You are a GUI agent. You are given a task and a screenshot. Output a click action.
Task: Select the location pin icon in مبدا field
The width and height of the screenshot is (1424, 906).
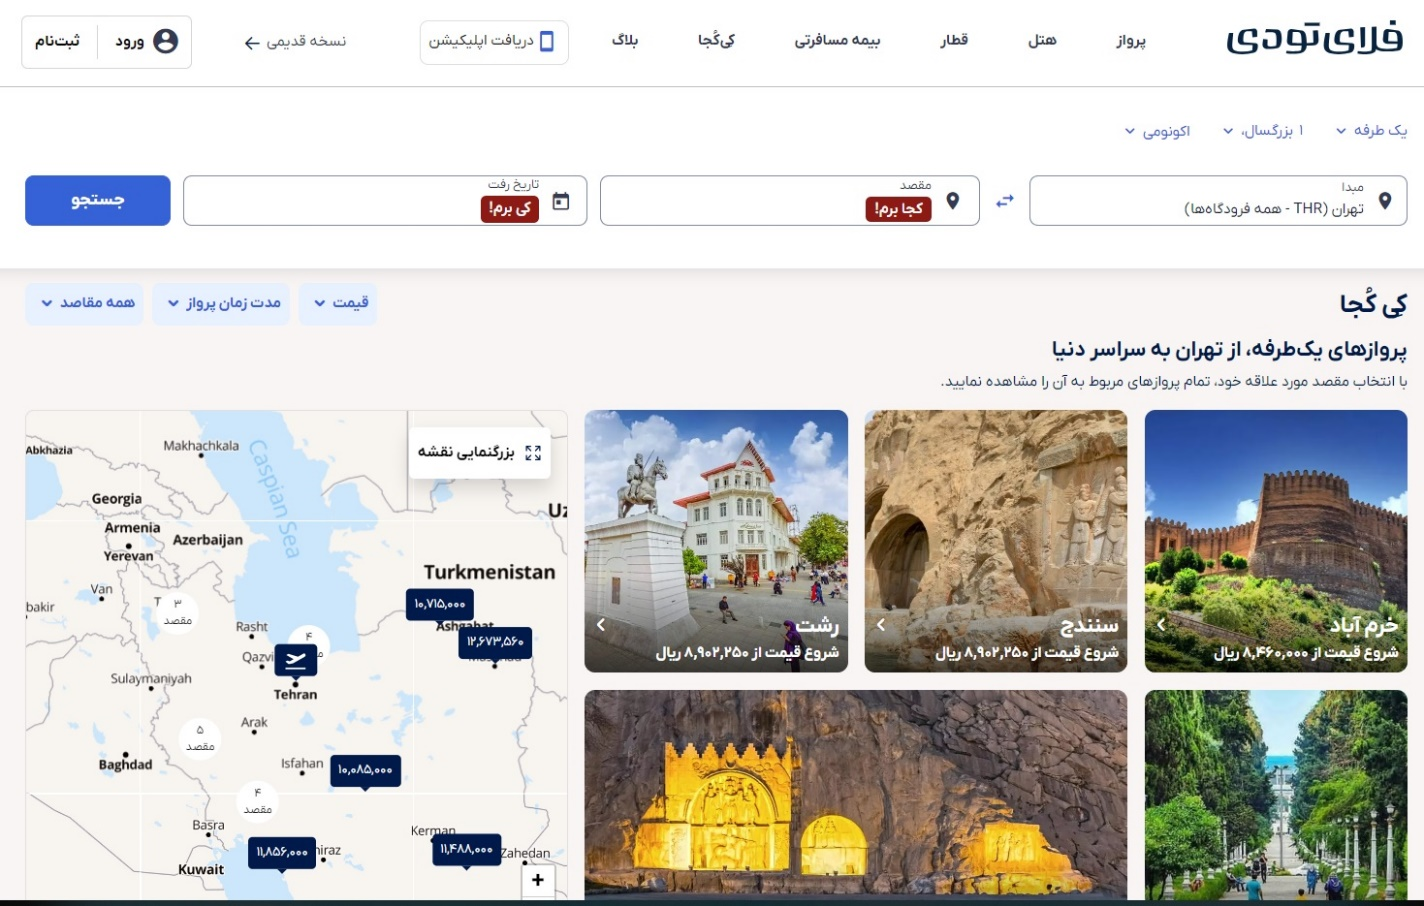pos(1385,200)
